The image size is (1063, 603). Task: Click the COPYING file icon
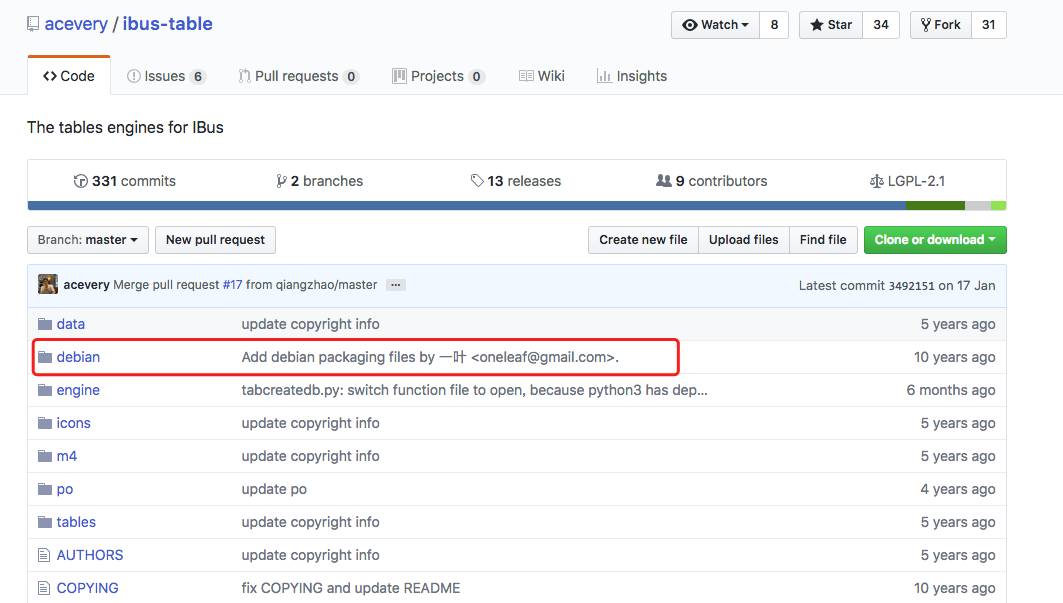point(44,588)
